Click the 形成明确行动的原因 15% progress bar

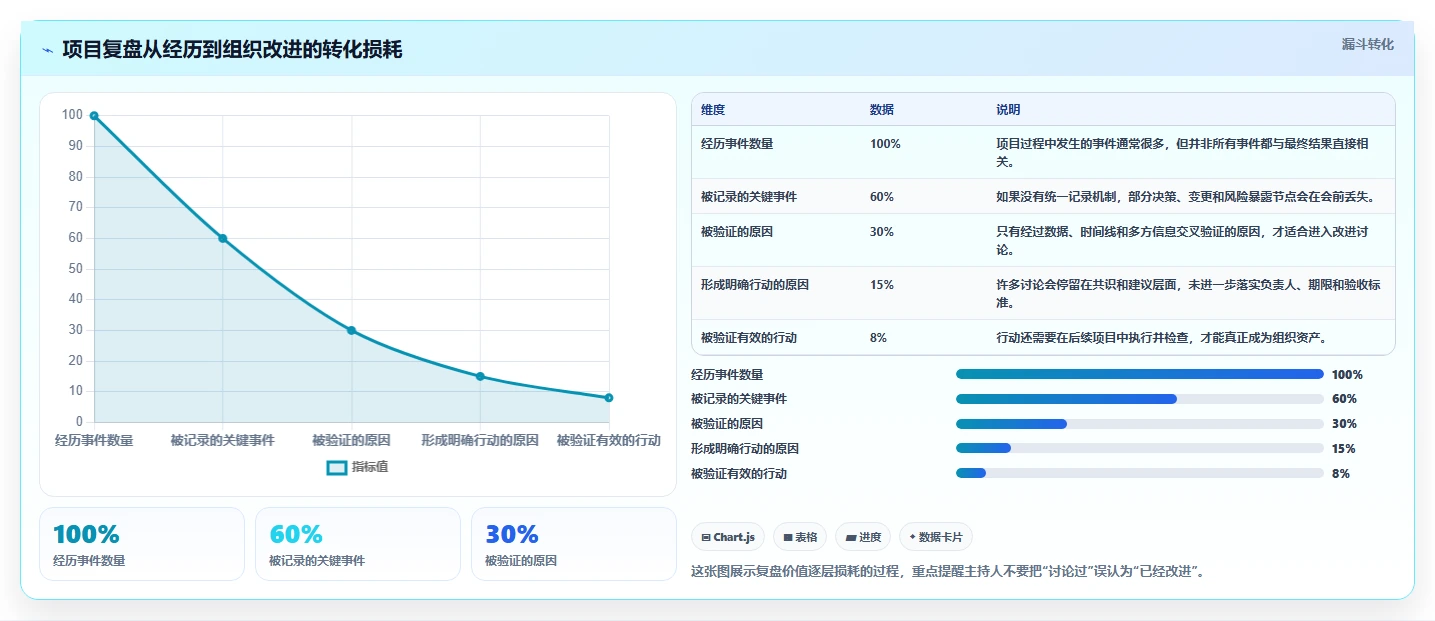click(x=1140, y=448)
